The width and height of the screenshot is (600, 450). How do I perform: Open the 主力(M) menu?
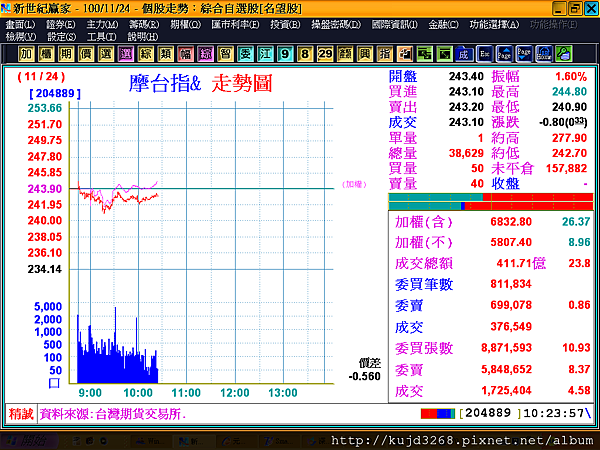tap(102, 25)
